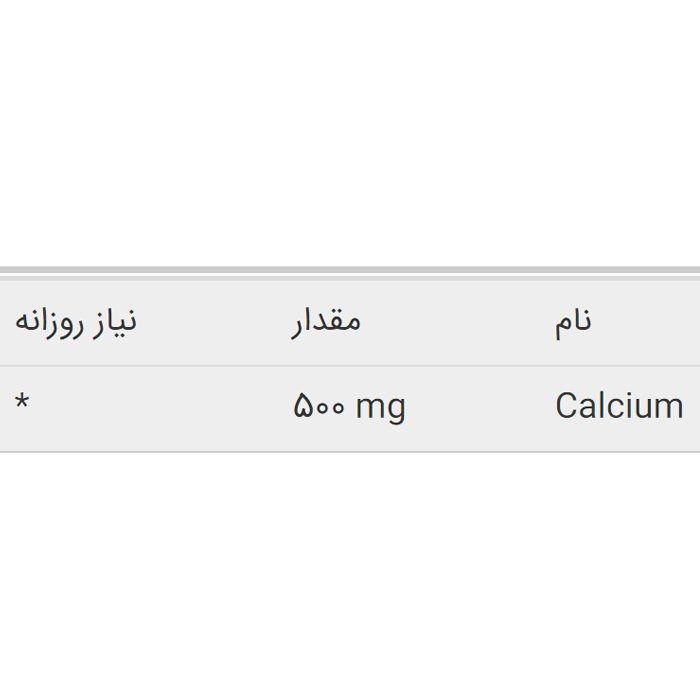Click the Calcium row gap between amount and name
The image size is (700, 700).
(x=480, y=407)
